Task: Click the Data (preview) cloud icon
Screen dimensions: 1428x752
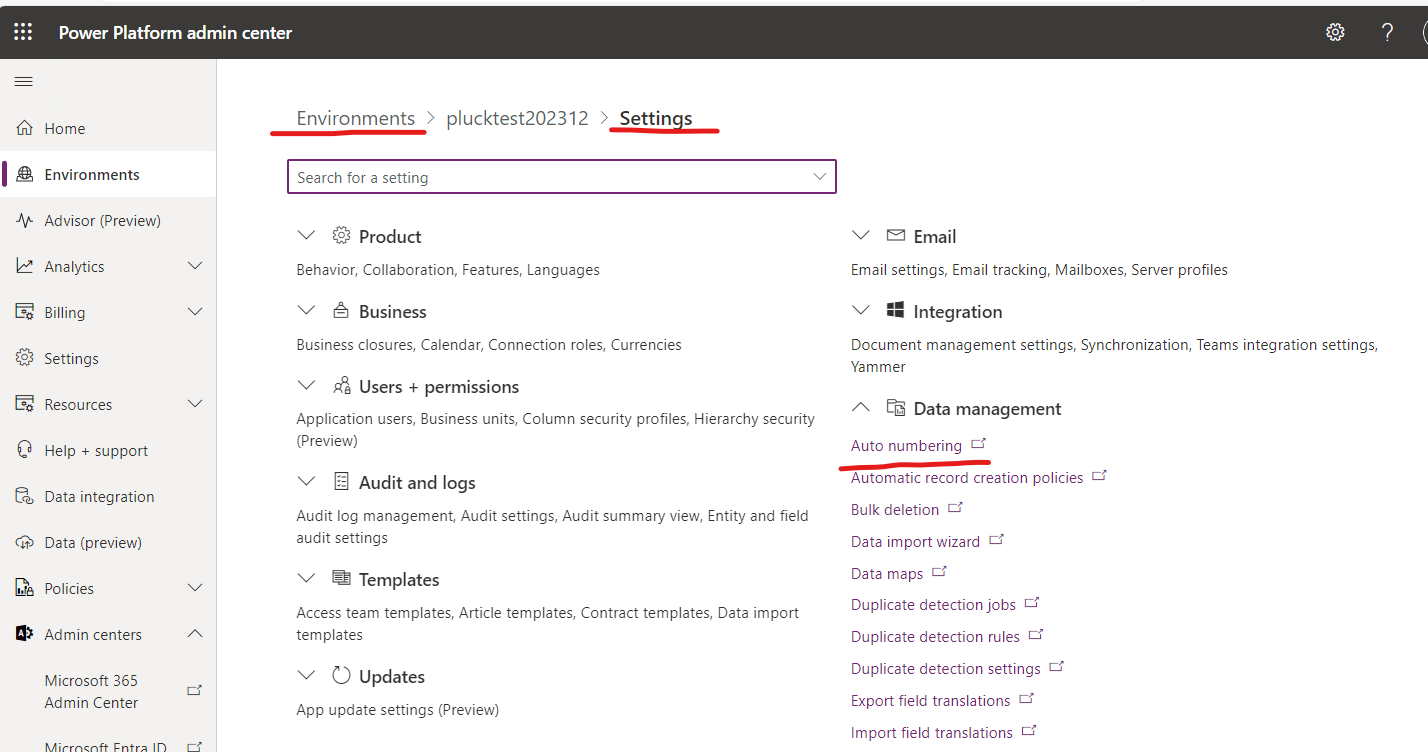Action: coord(25,542)
